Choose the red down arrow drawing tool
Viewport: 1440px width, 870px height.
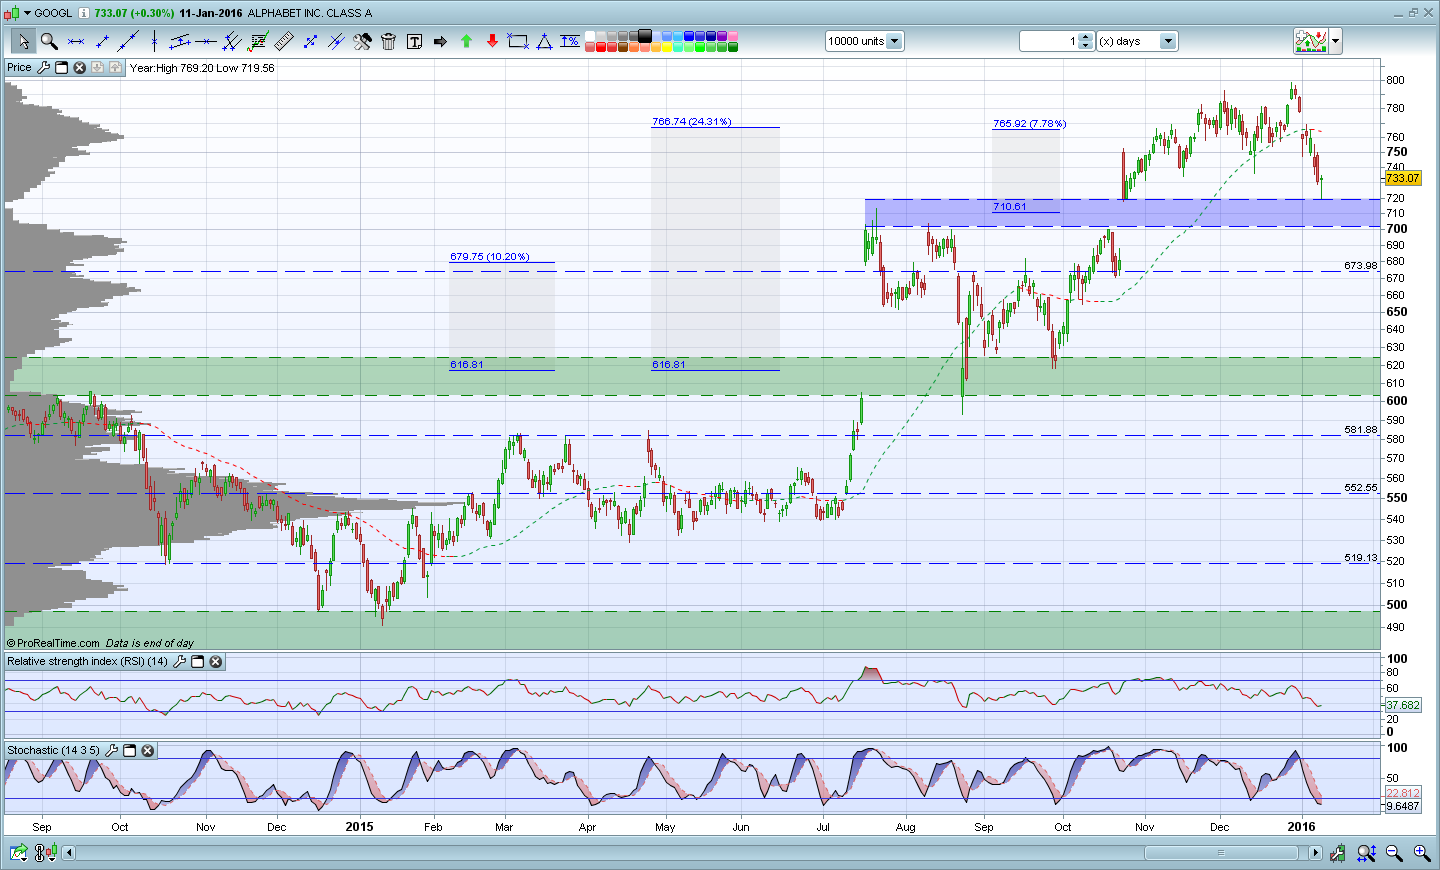[x=492, y=41]
